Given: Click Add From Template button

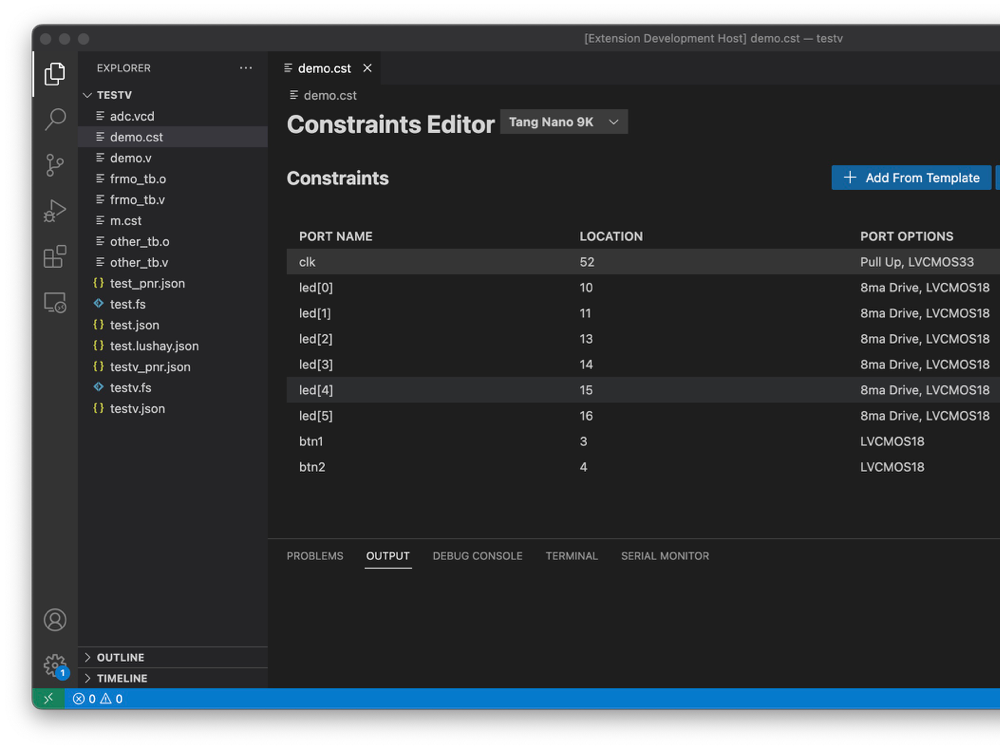Looking at the screenshot, I should 911,178.
